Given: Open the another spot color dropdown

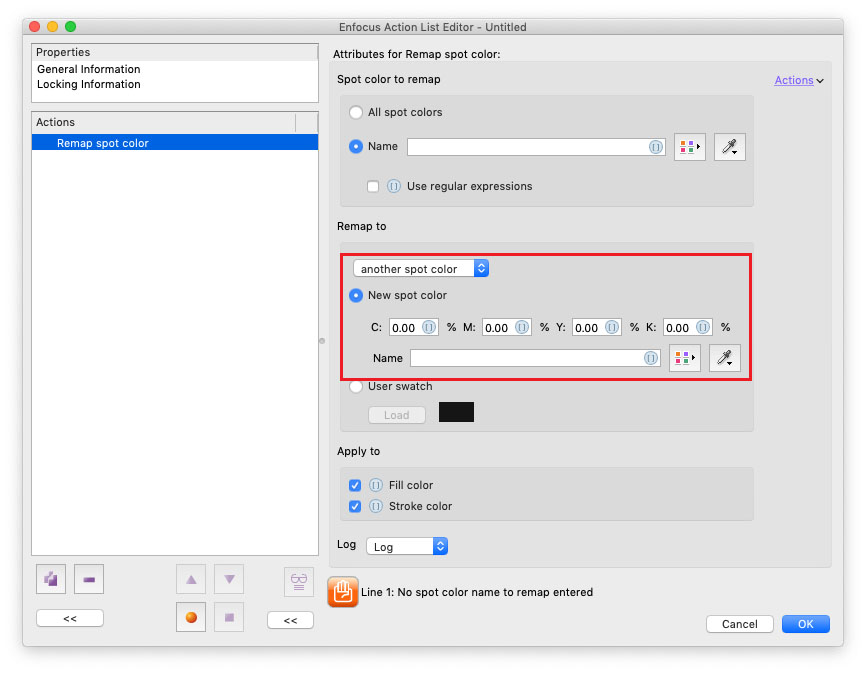Looking at the screenshot, I should [421, 269].
